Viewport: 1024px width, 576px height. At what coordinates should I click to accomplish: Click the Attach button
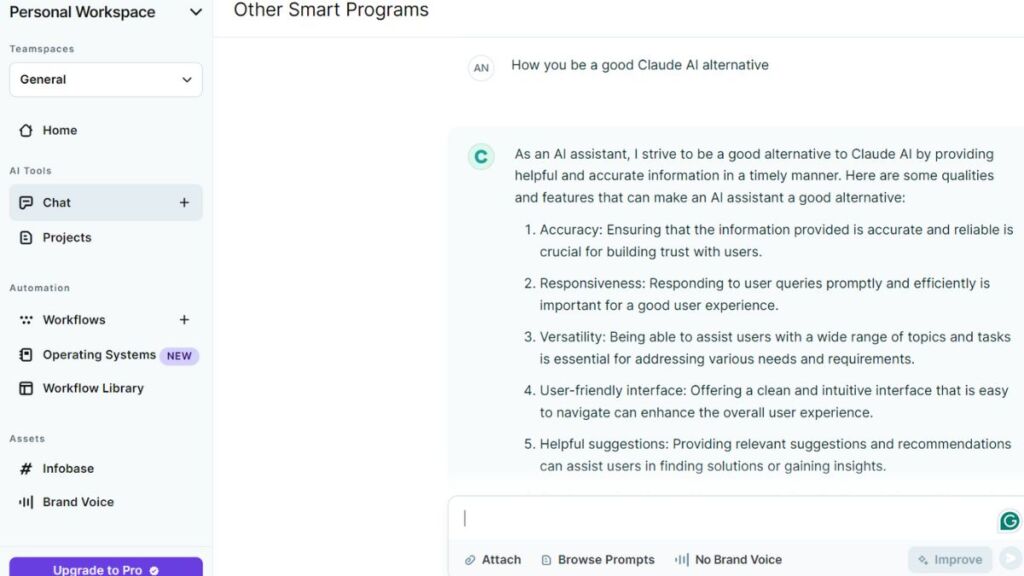point(493,560)
